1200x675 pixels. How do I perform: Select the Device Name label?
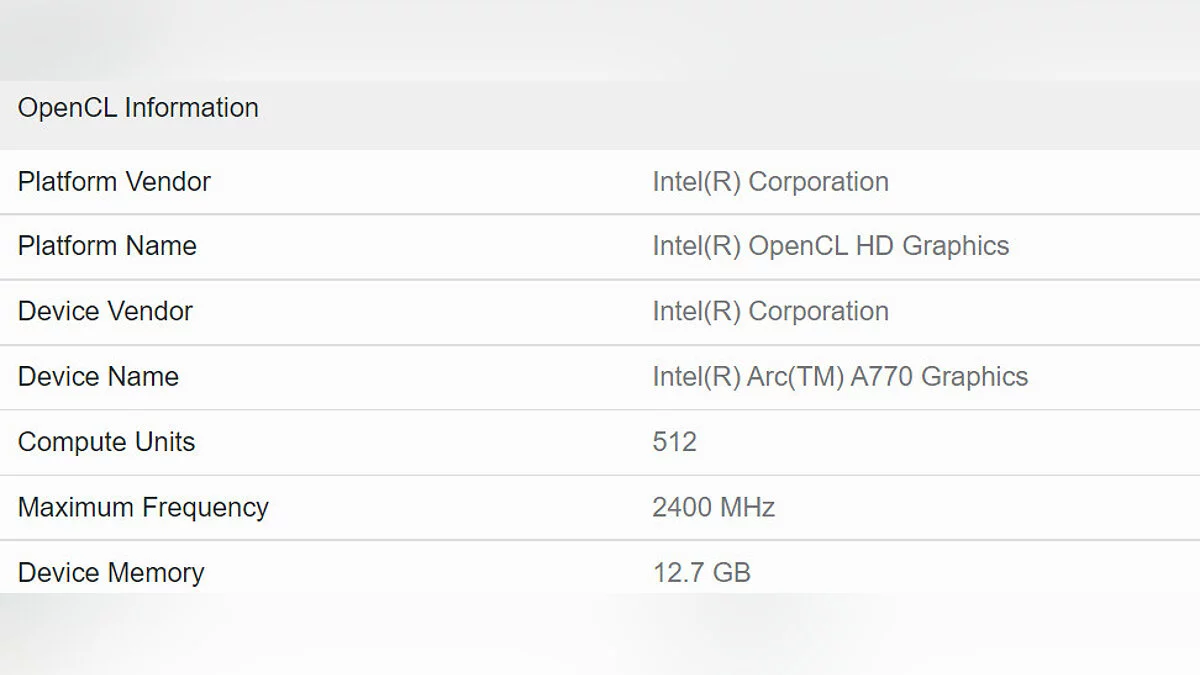click(98, 377)
